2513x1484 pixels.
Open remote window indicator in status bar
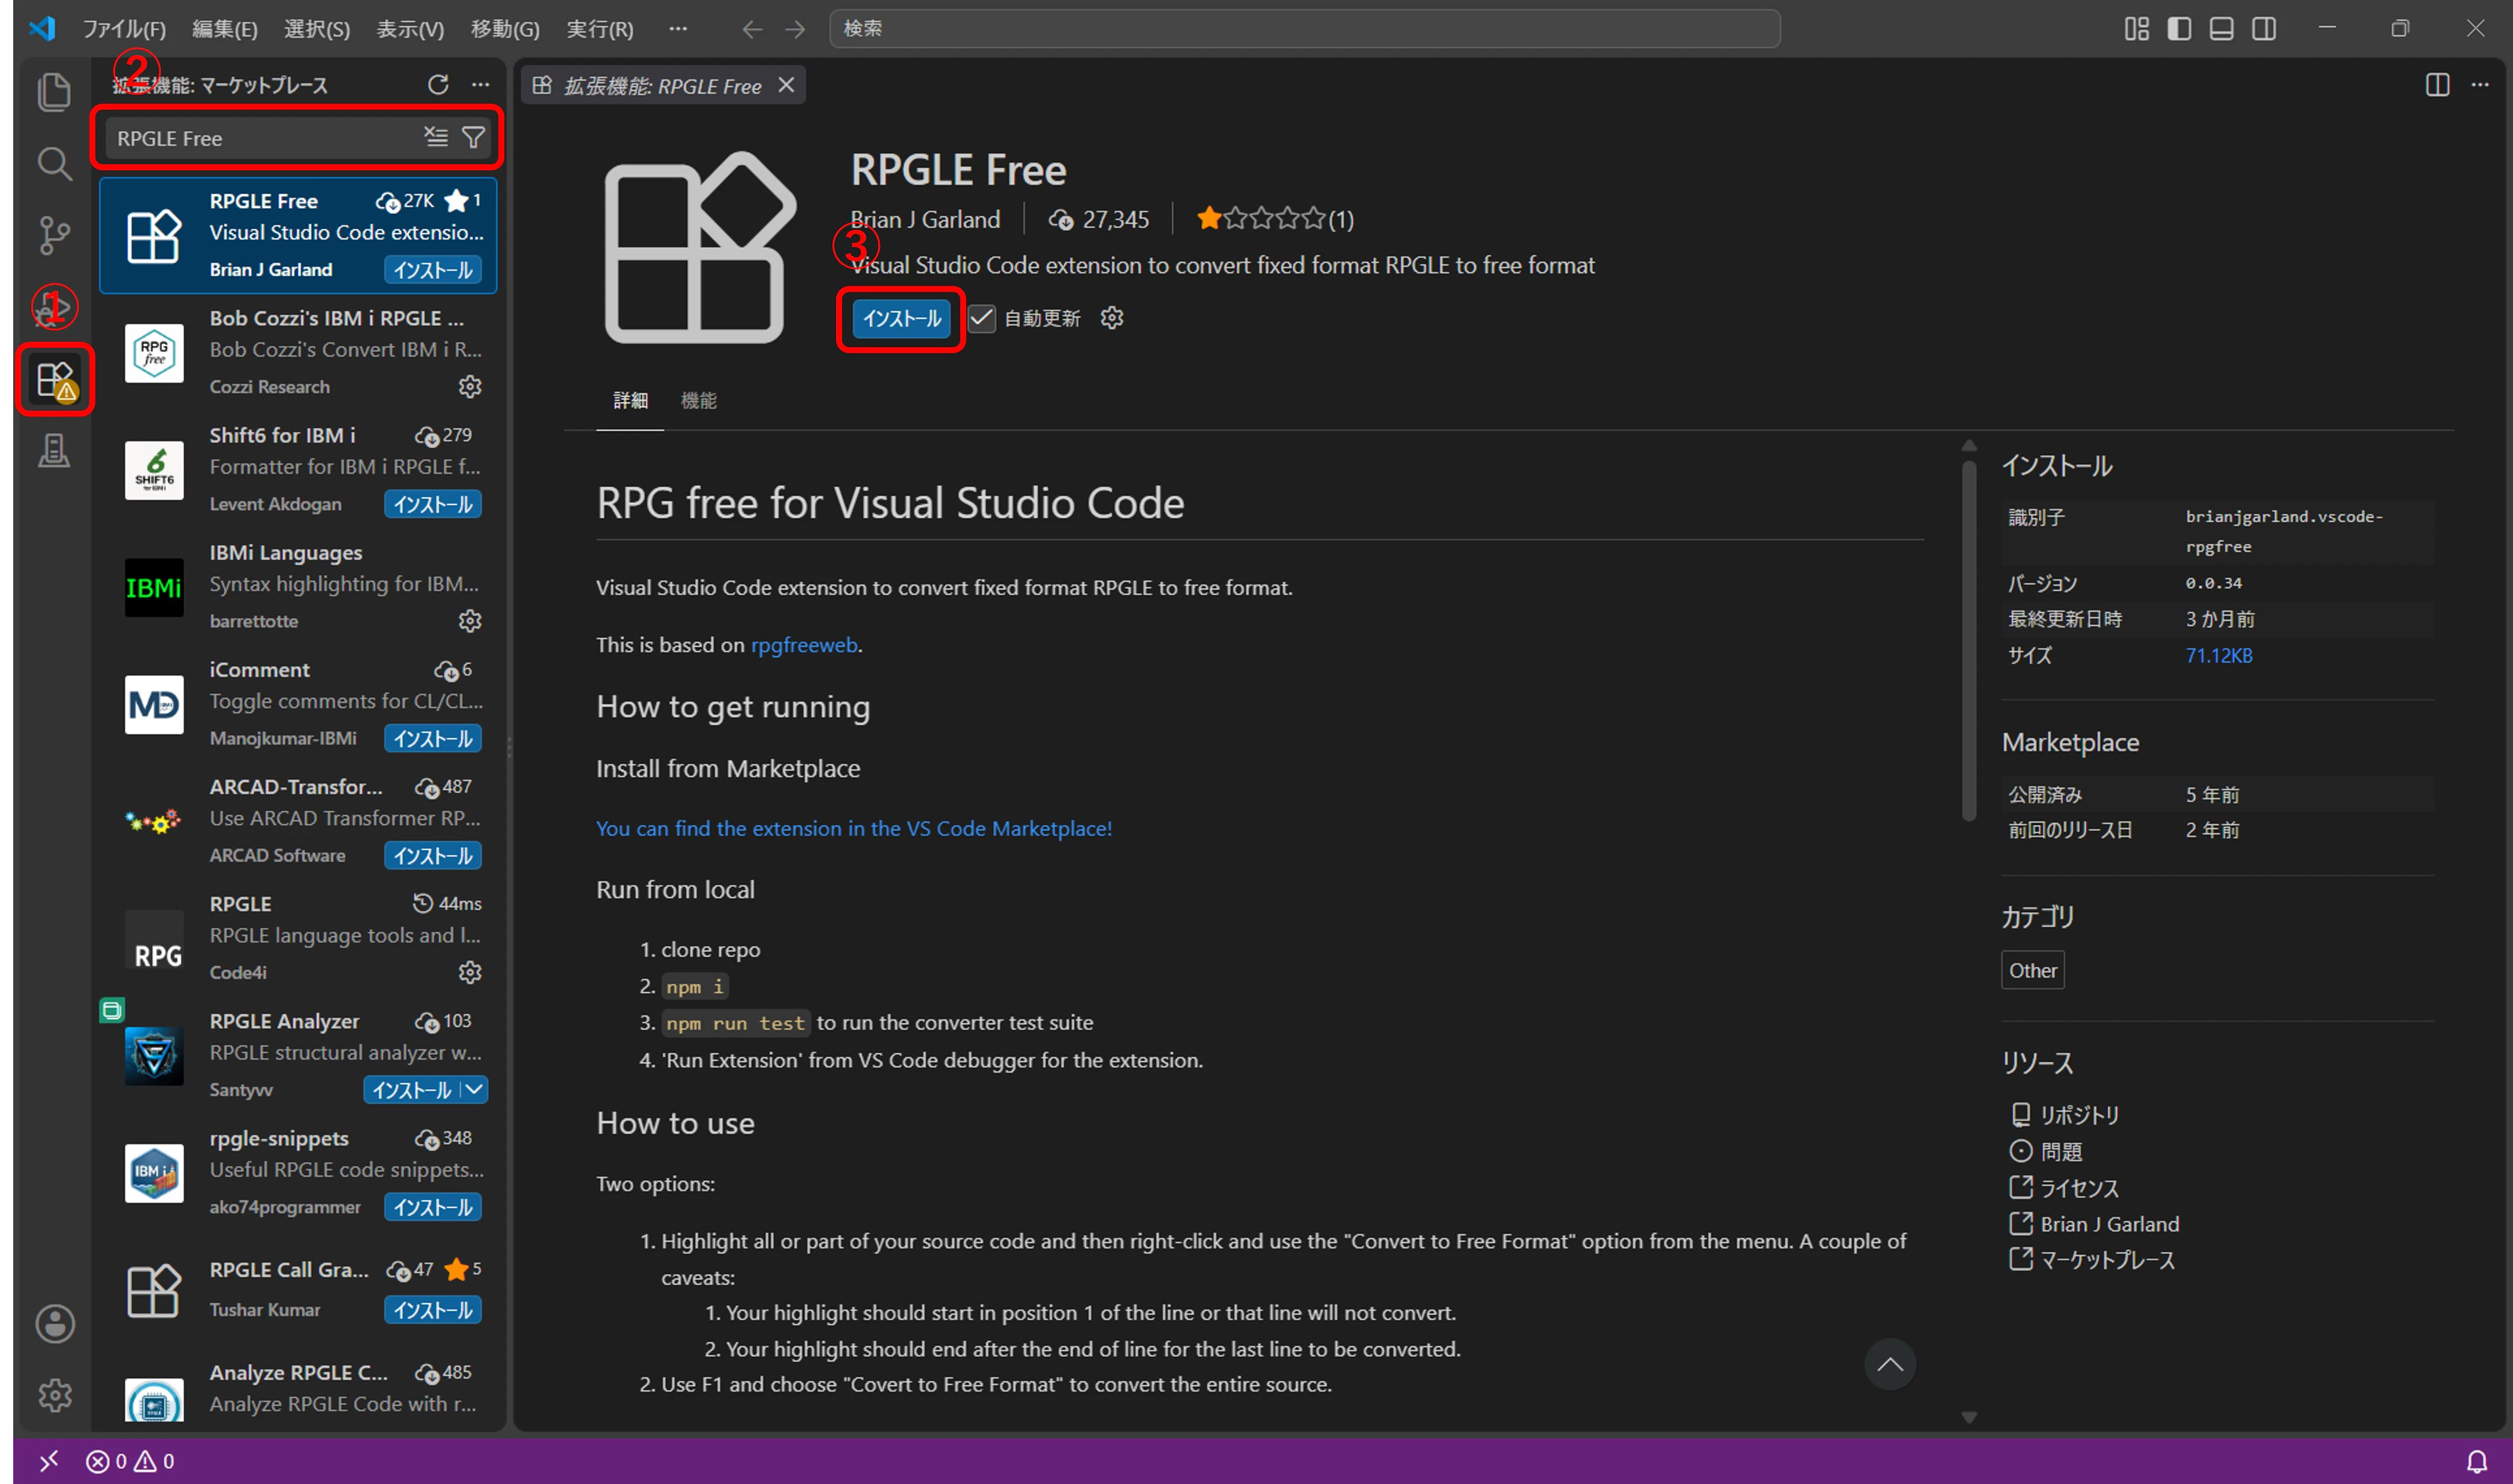49,1461
